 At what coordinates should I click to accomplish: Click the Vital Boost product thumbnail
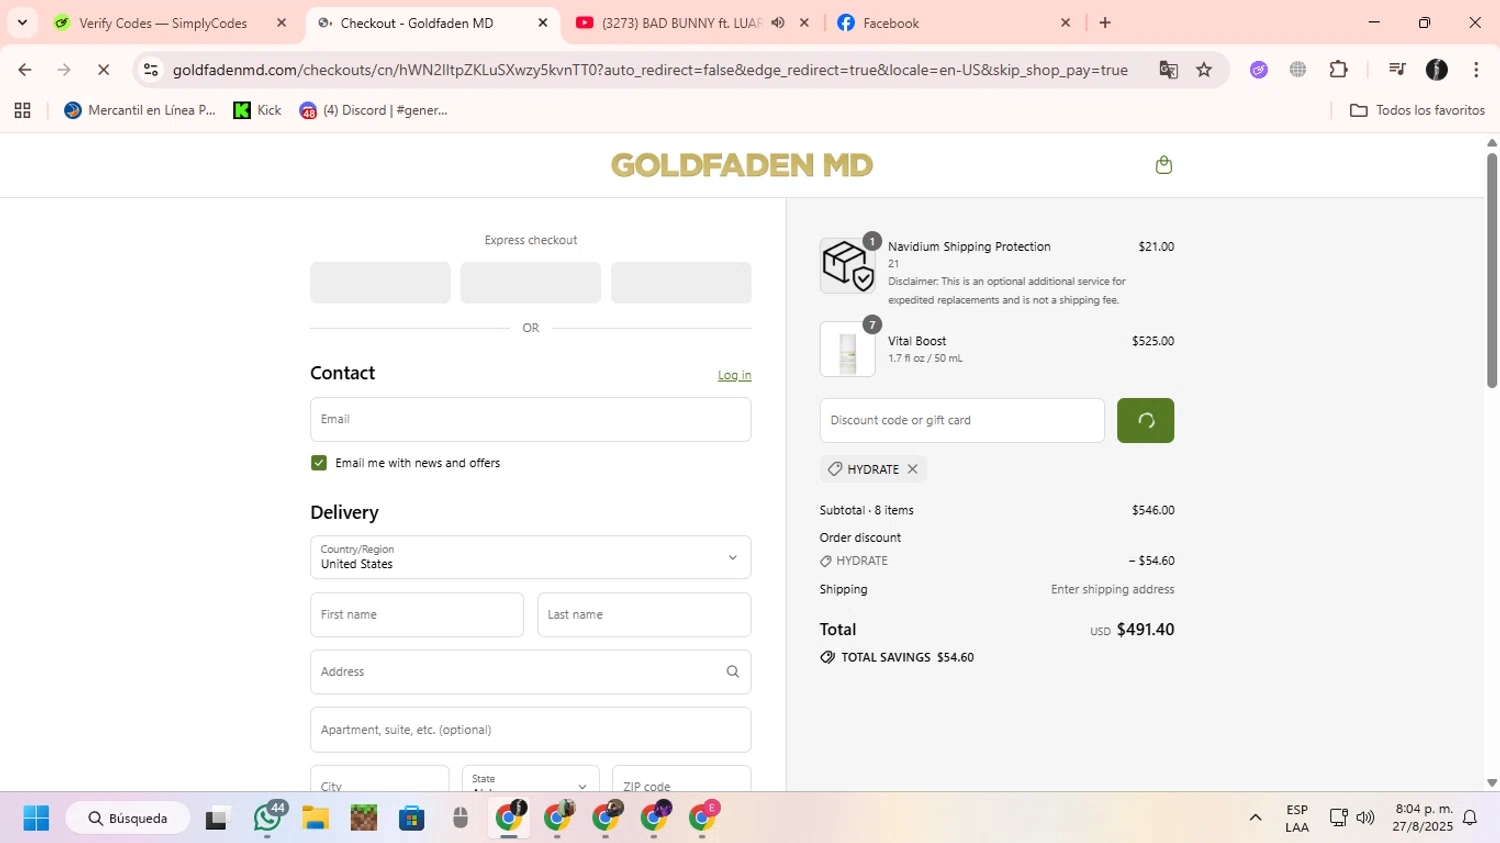point(847,349)
